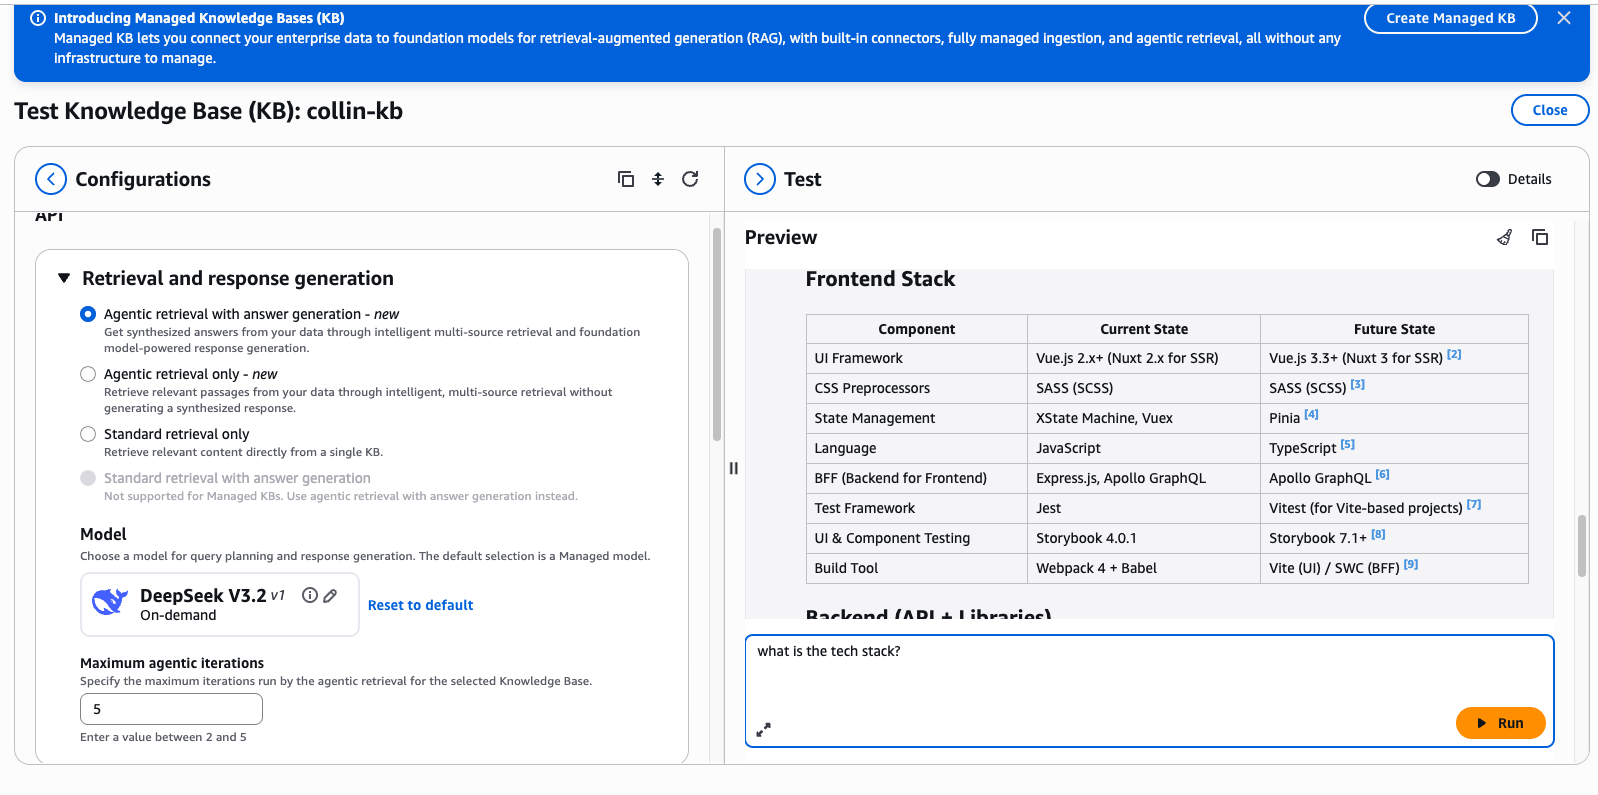Run the test query

(1500, 723)
